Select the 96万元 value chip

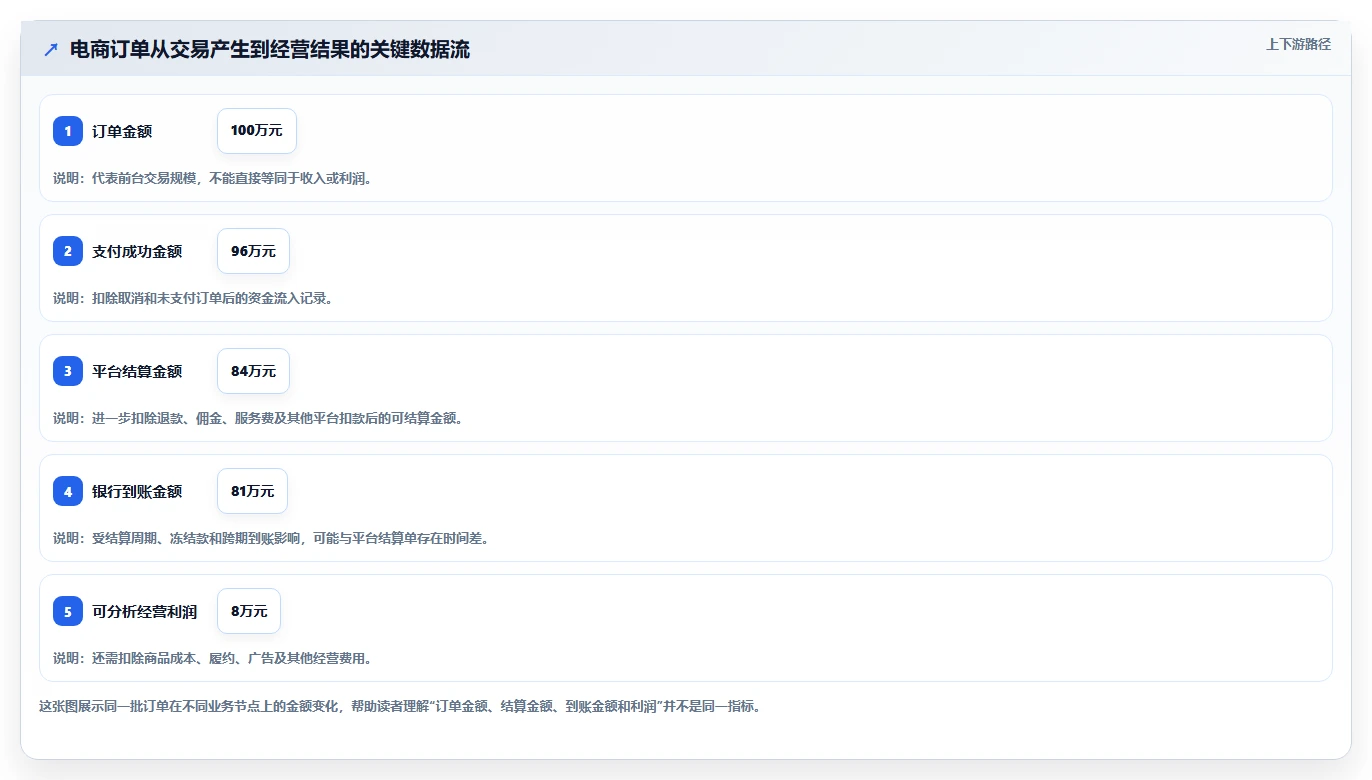click(253, 251)
